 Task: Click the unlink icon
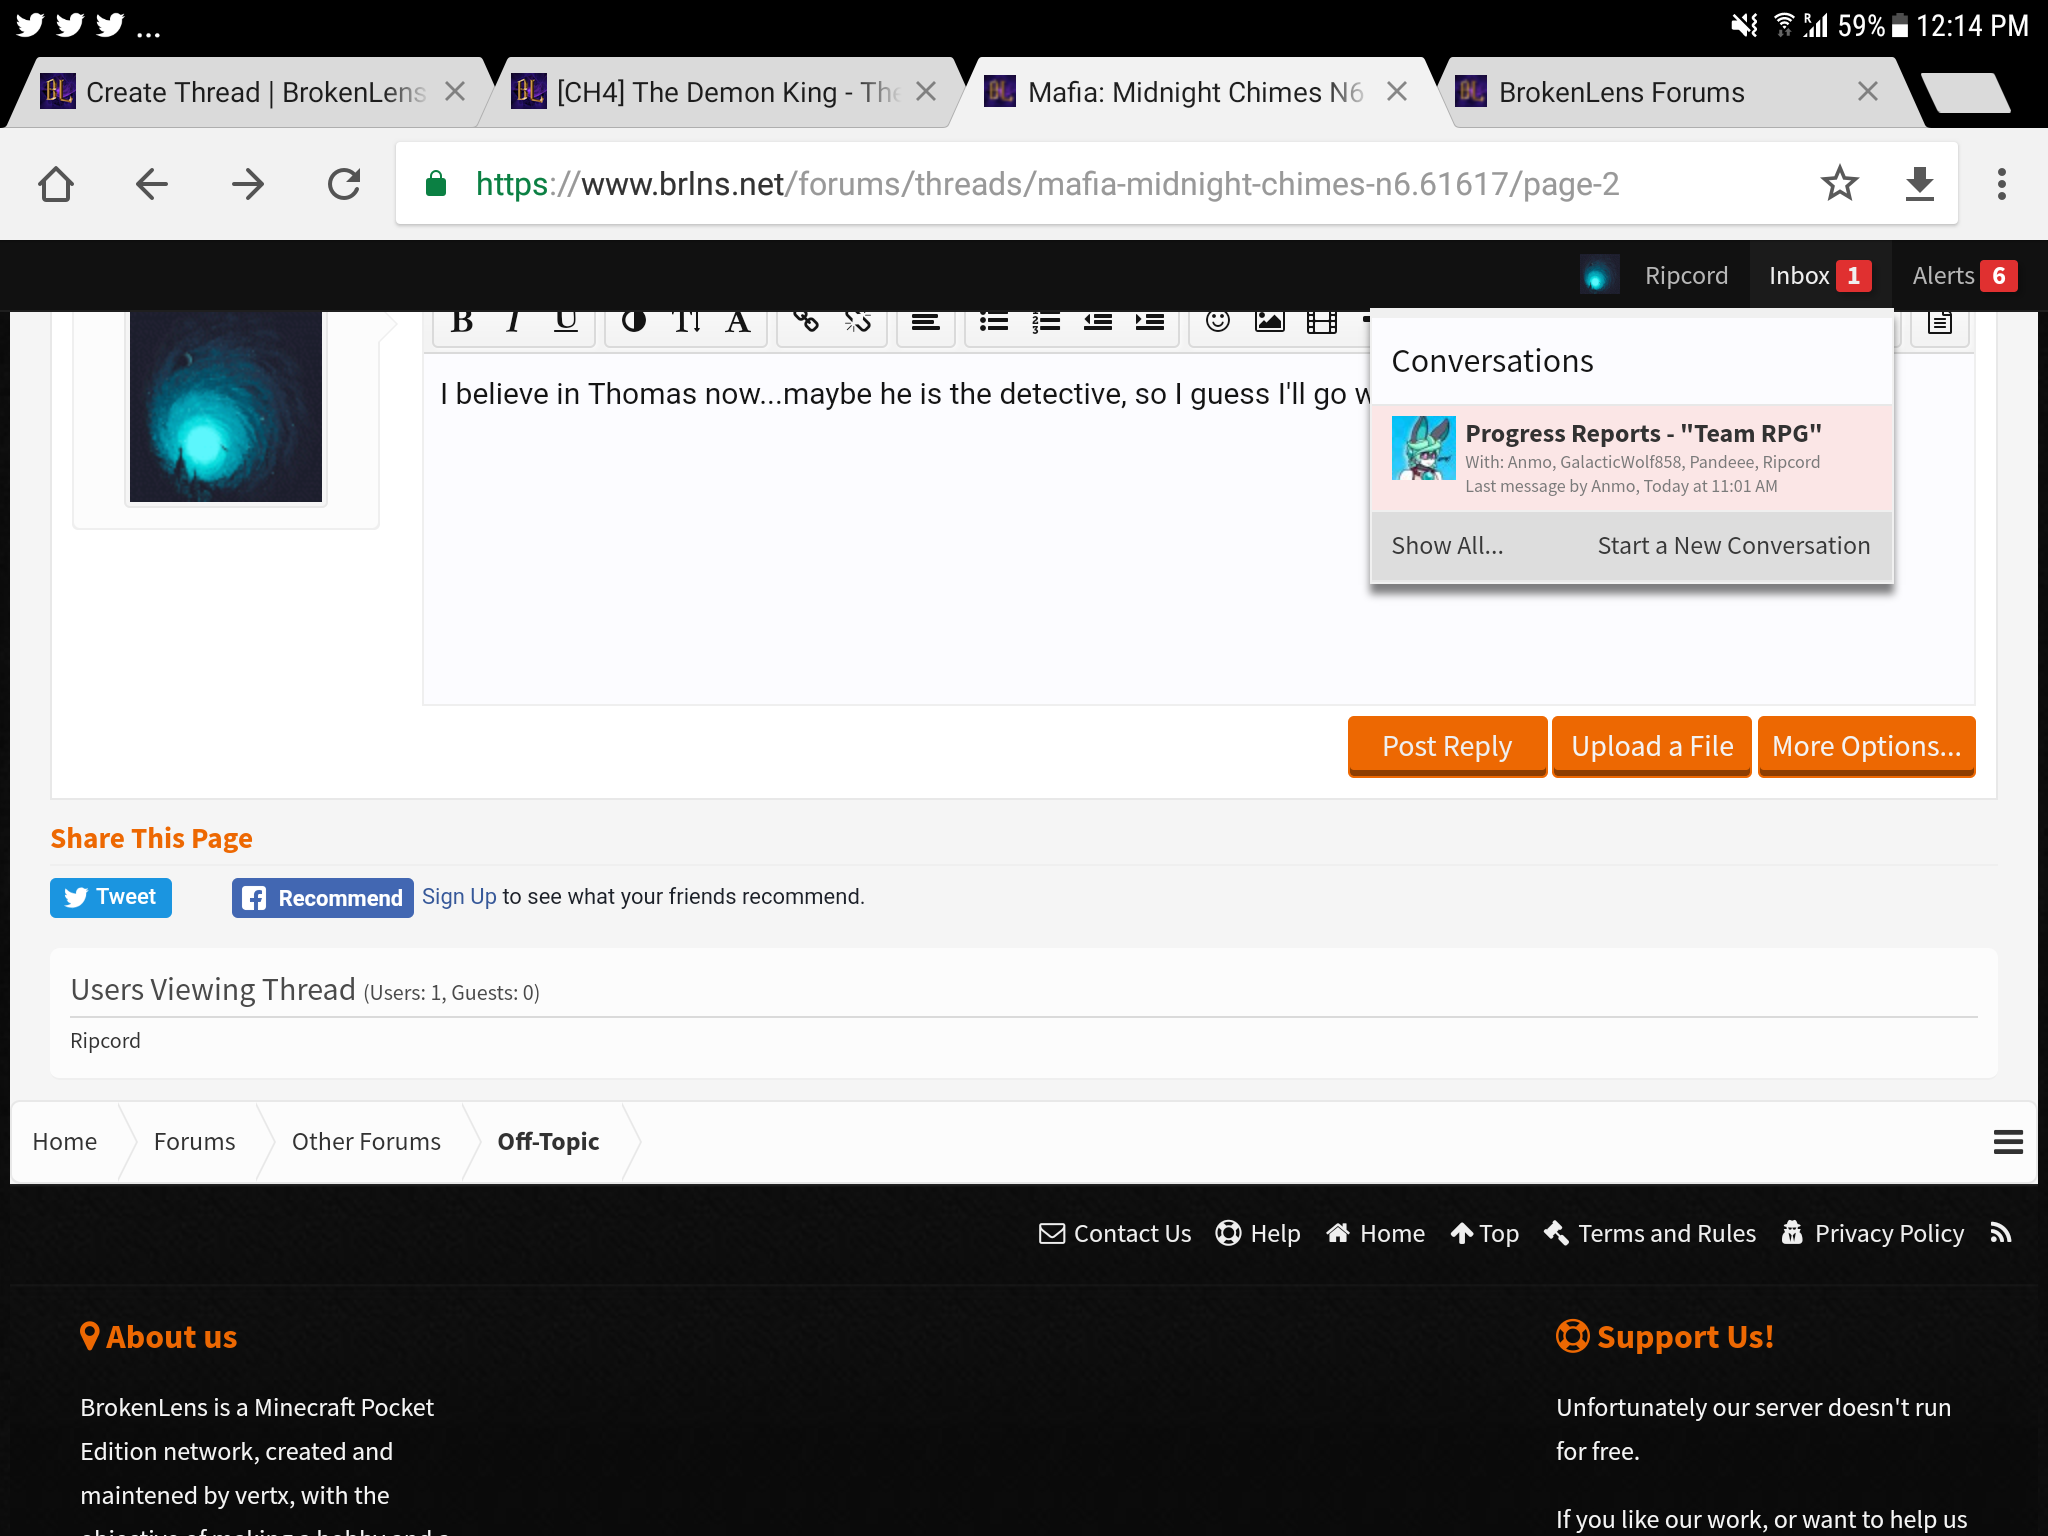coord(858,322)
